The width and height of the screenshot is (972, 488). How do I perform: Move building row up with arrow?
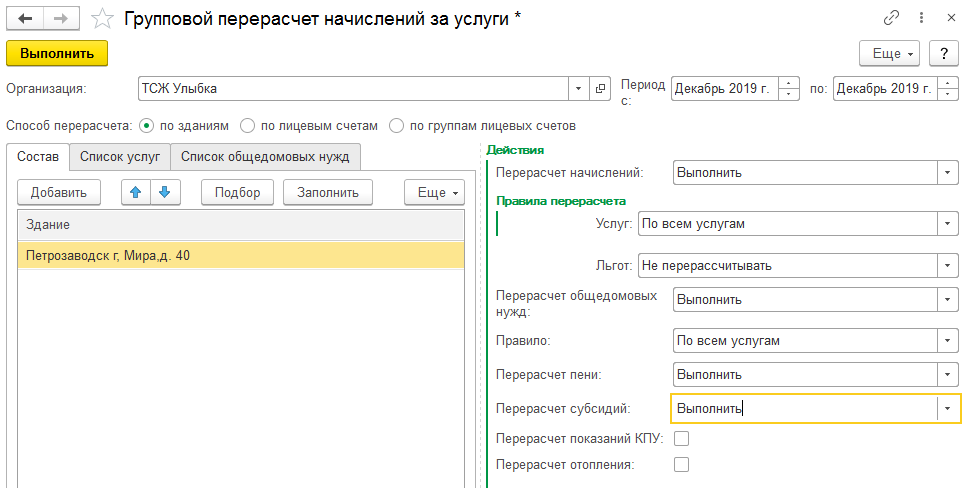point(136,192)
